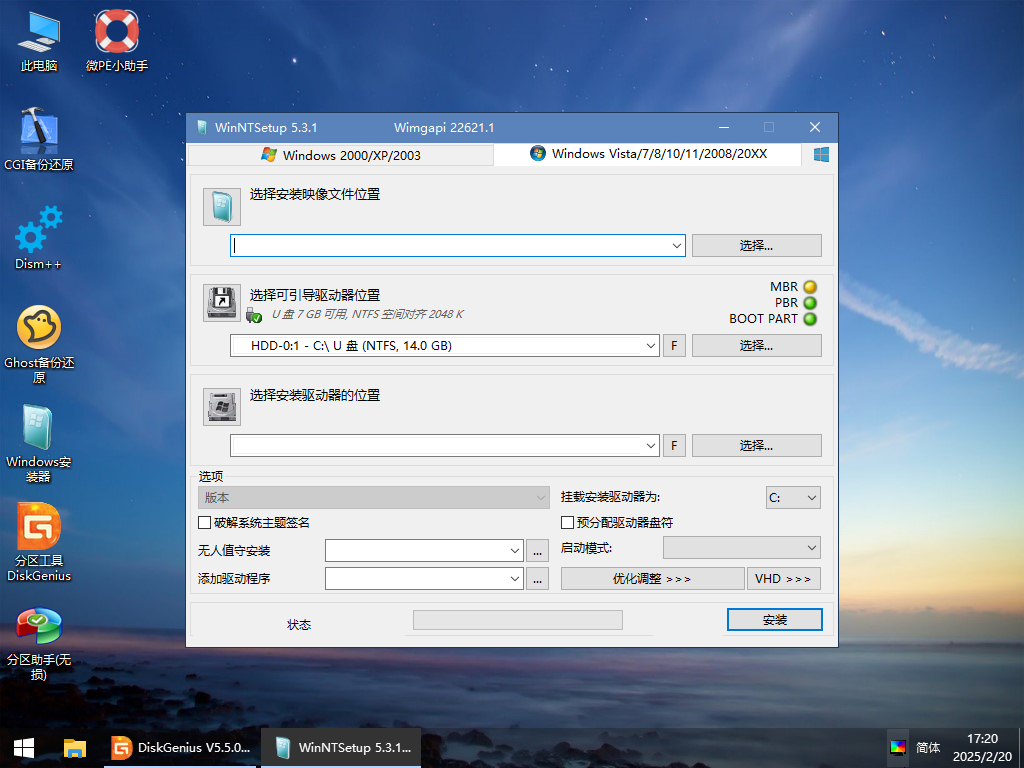The image size is (1024, 768).
Task: Click the USB drive status icon
Action: tap(254, 315)
